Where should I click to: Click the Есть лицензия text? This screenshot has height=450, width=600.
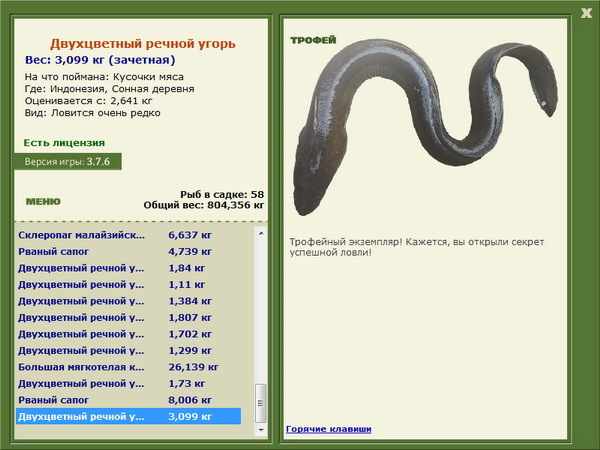64,143
